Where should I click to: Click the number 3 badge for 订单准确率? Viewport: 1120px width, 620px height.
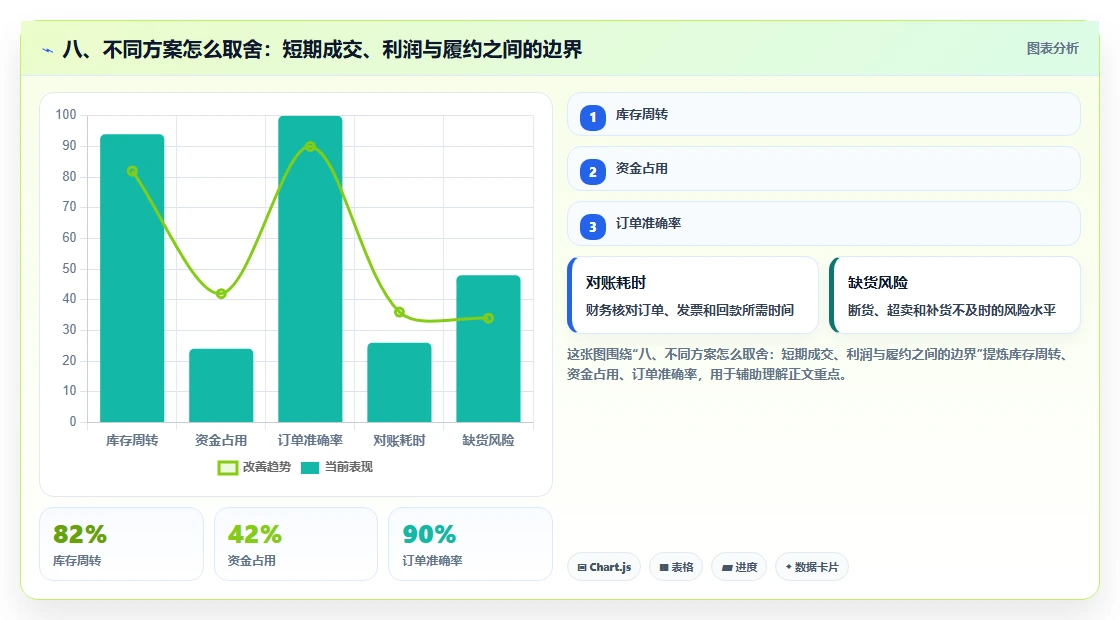coord(592,226)
